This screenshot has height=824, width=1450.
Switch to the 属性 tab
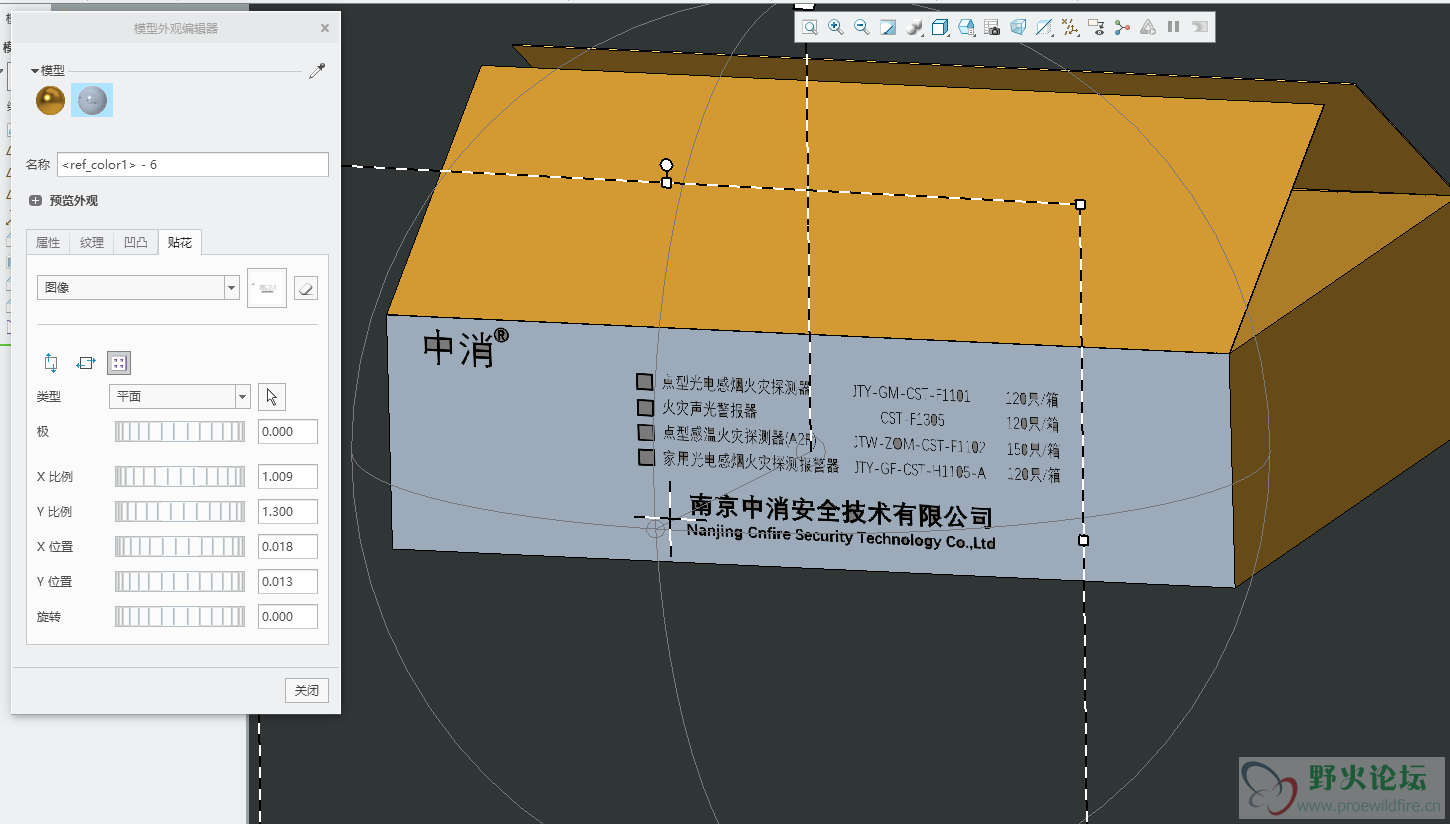tap(48, 242)
